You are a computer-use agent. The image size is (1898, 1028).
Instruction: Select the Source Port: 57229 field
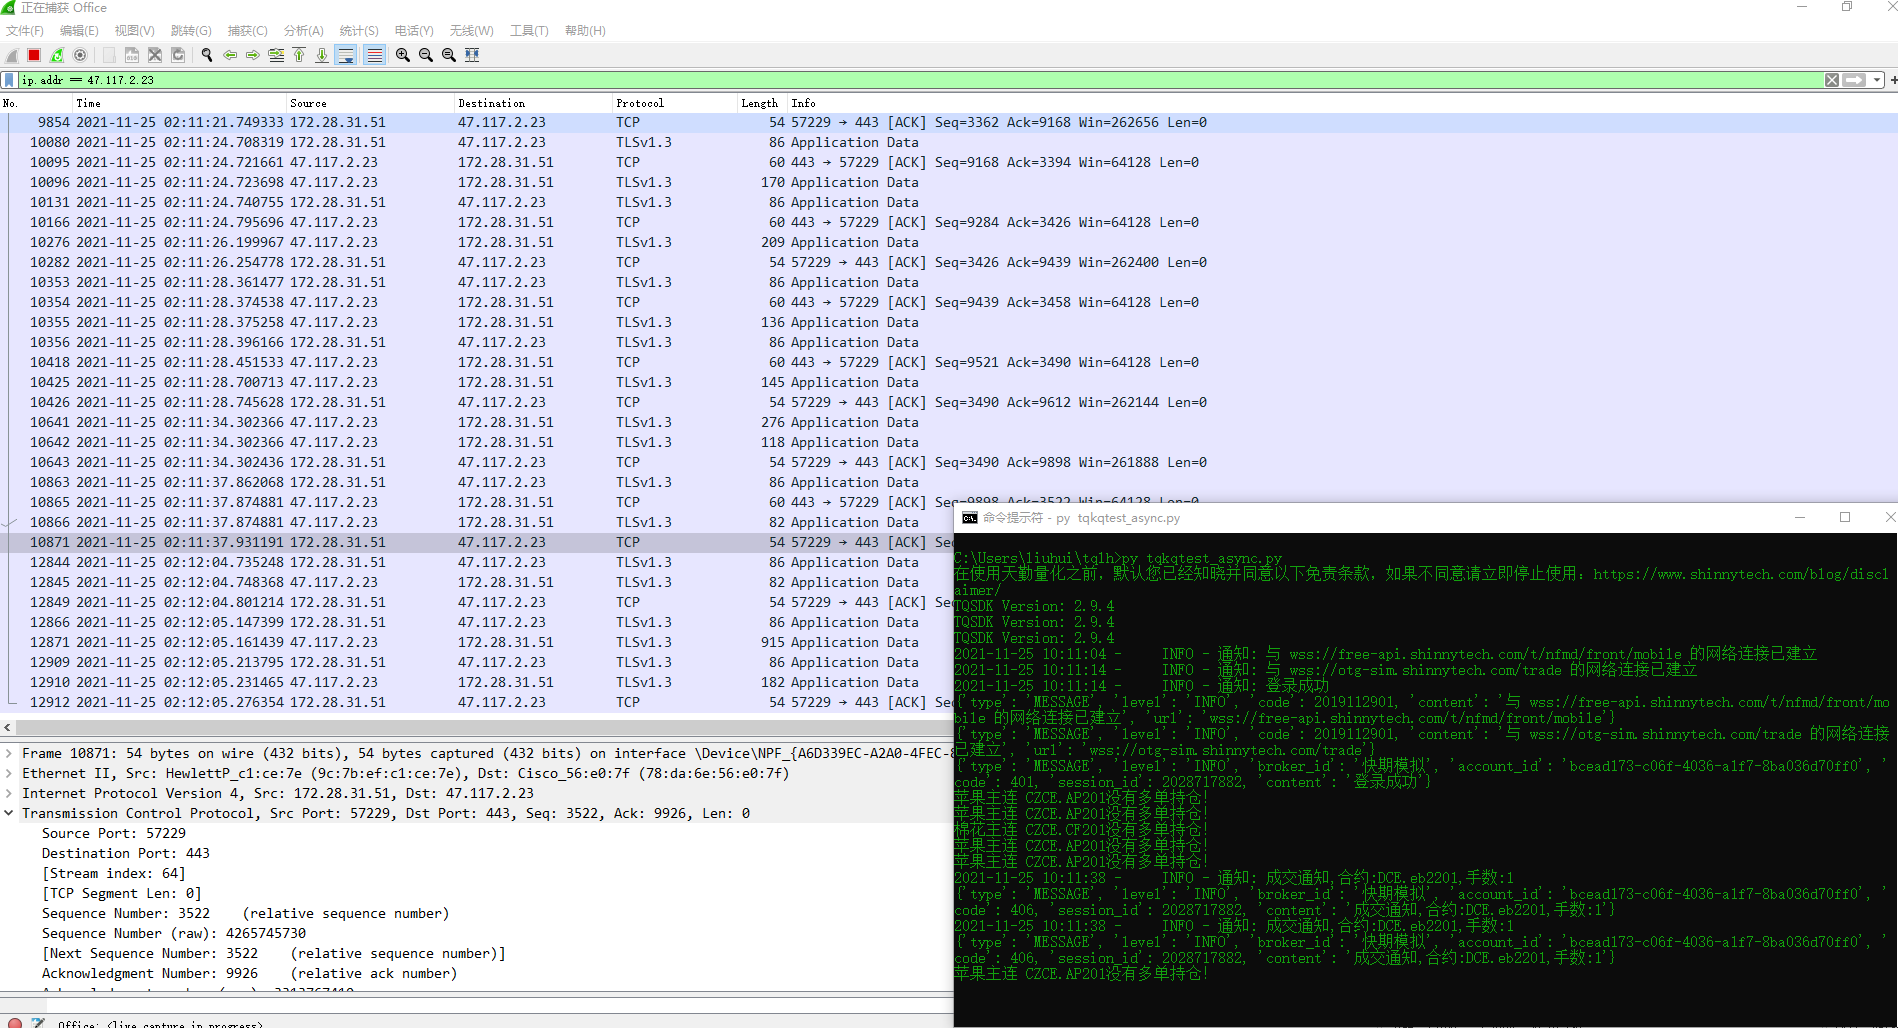tap(113, 834)
